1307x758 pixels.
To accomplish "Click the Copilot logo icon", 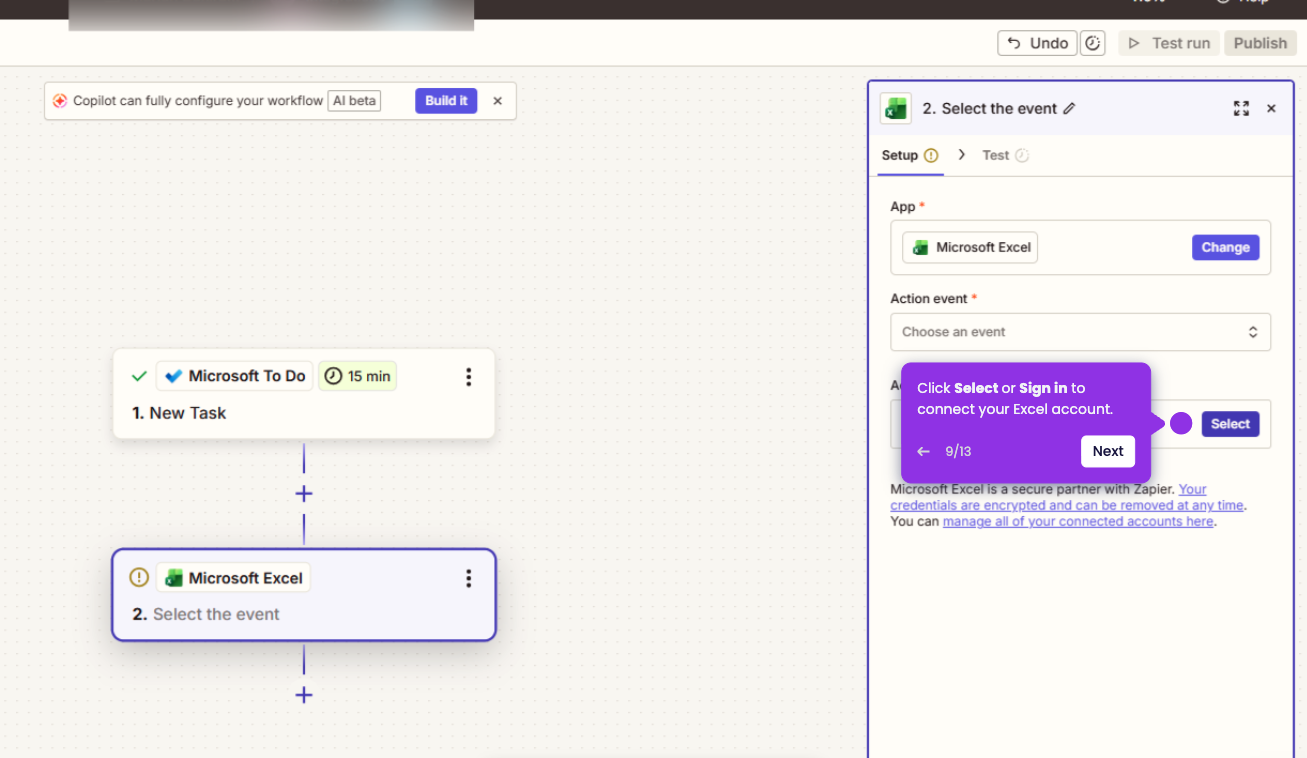I will [60, 101].
